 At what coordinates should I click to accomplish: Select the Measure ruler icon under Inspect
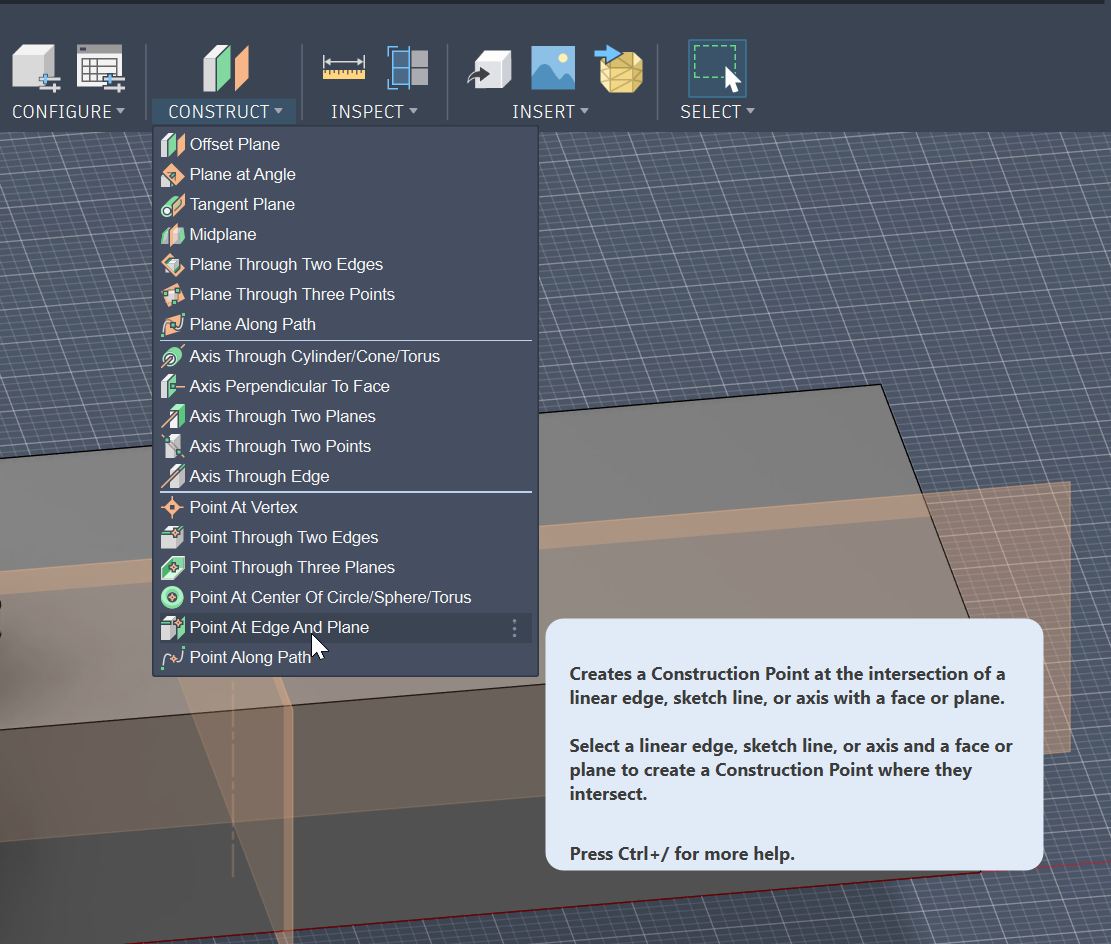(344, 68)
